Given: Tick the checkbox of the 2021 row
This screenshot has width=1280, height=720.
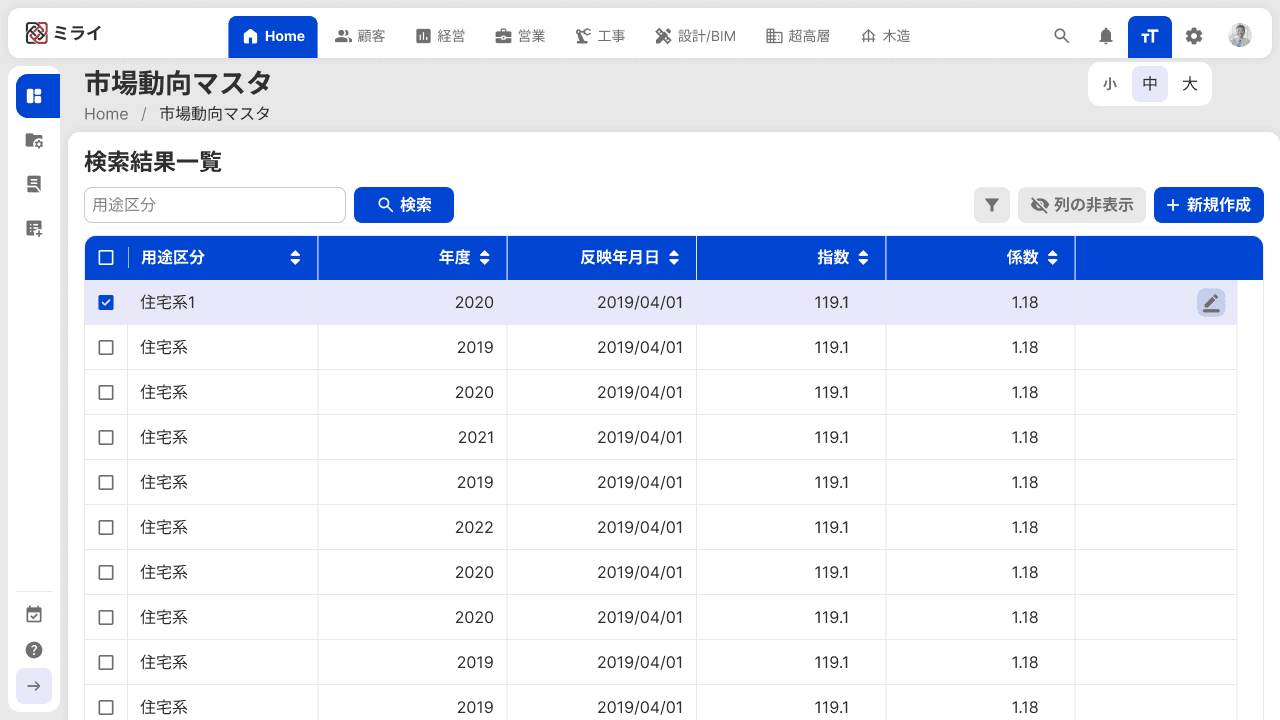Looking at the screenshot, I should pos(106,437).
